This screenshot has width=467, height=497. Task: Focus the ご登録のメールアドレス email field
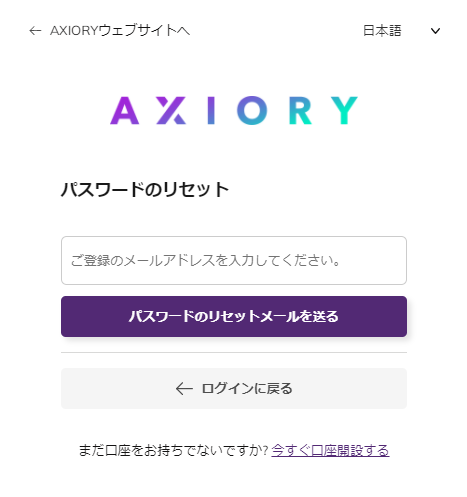(x=234, y=261)
